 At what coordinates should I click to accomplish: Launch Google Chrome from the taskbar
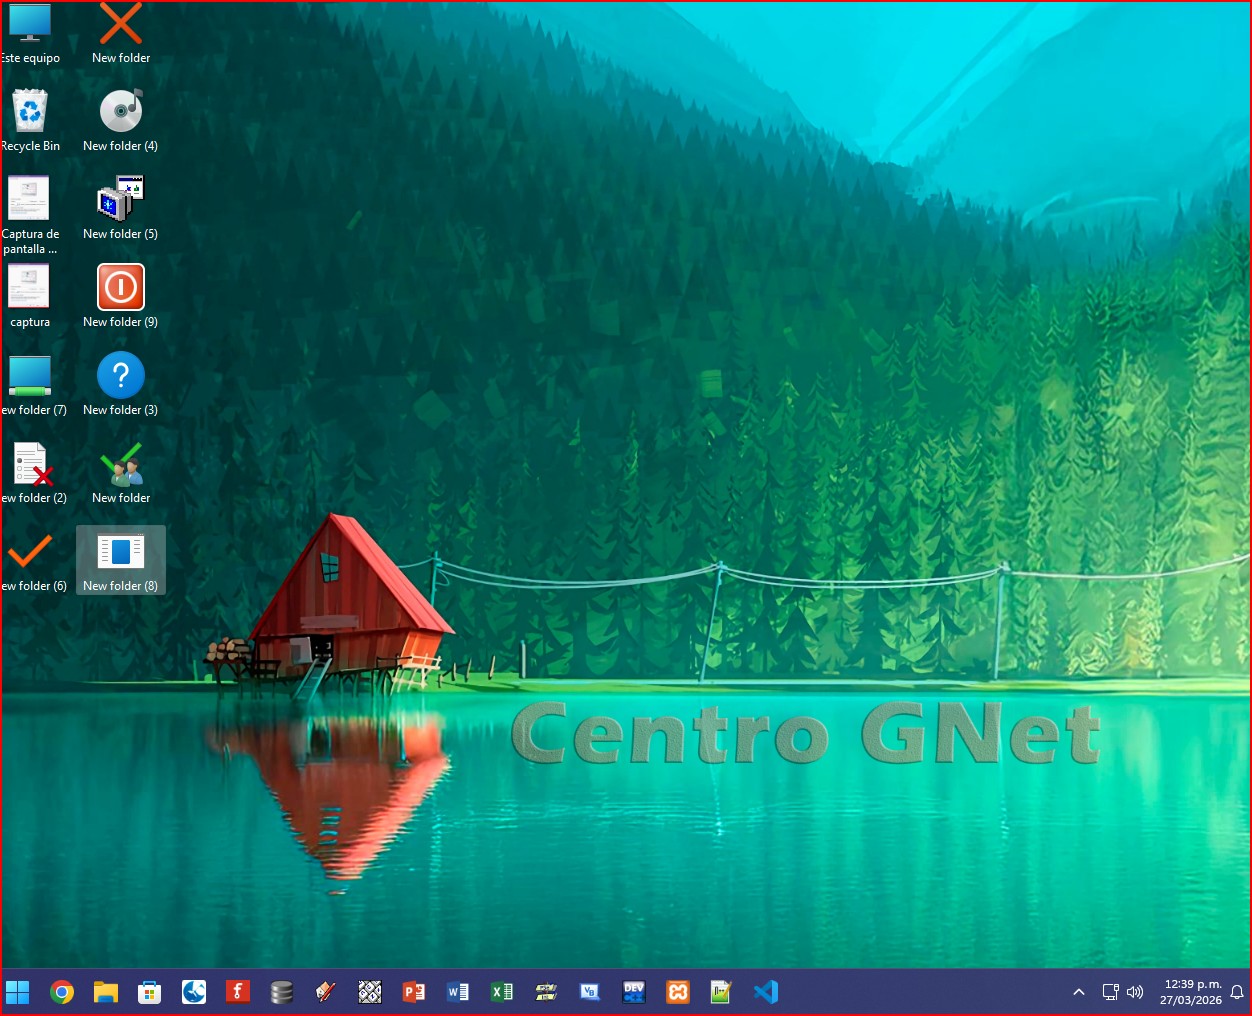coord(62,992)
